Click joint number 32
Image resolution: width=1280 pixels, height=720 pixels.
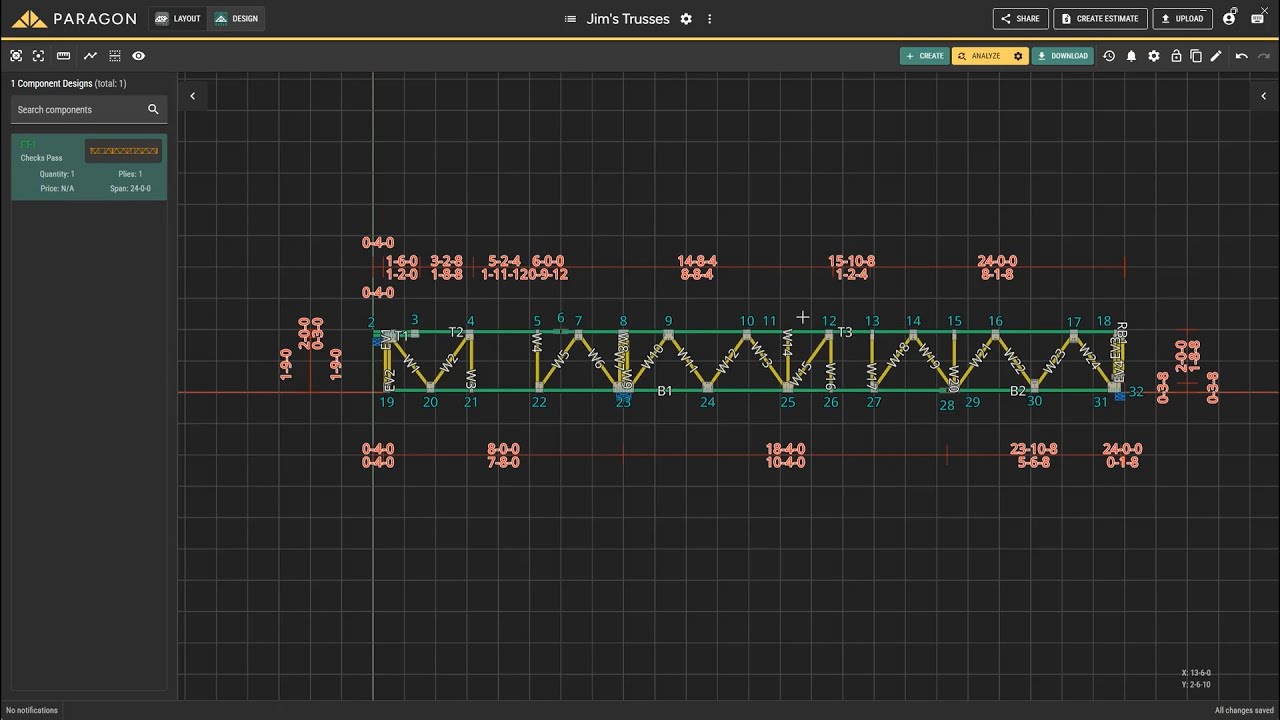coord(1136,392)
